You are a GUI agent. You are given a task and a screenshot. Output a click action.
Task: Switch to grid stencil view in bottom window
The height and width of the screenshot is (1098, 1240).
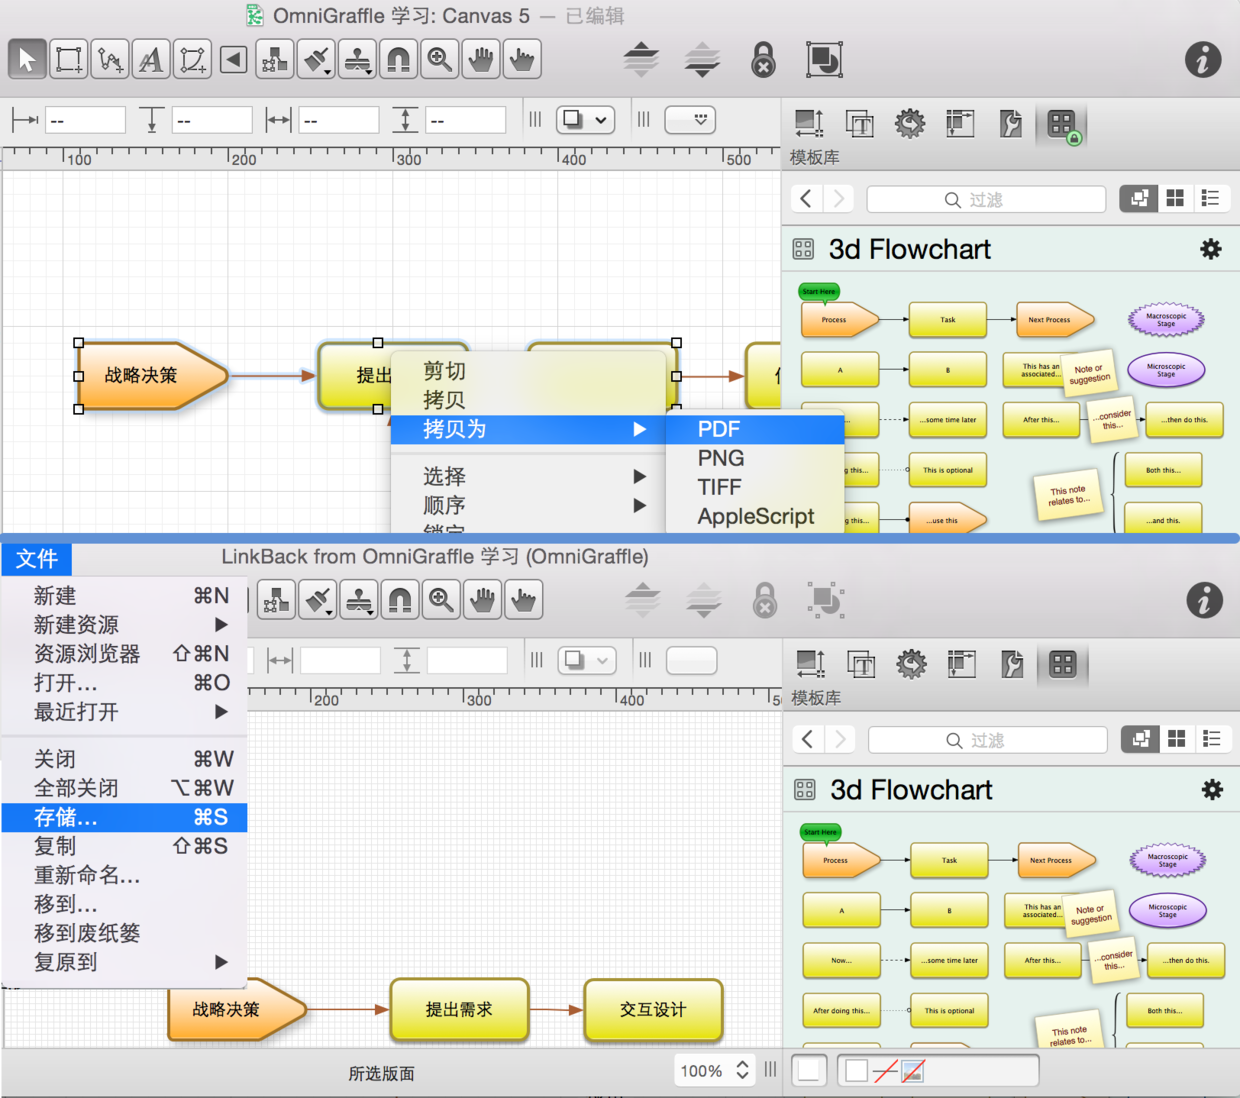(1177, 739)
